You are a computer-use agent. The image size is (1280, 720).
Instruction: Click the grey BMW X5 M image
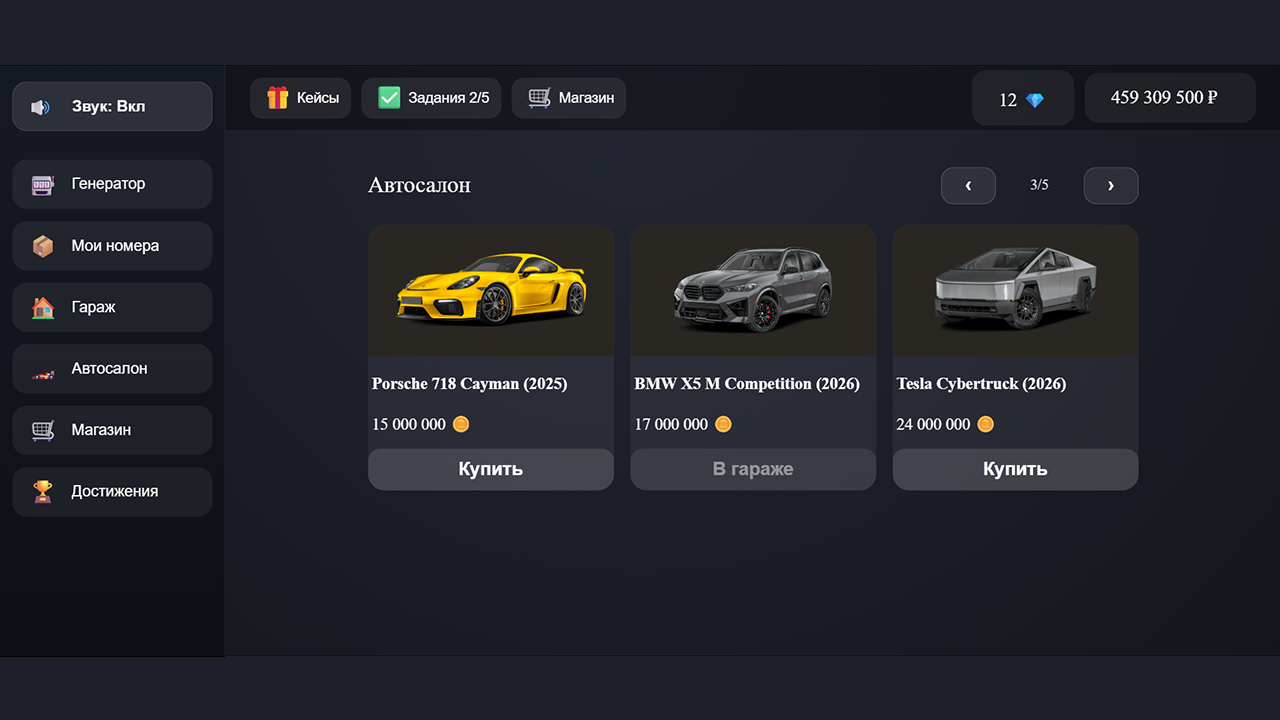753,289
